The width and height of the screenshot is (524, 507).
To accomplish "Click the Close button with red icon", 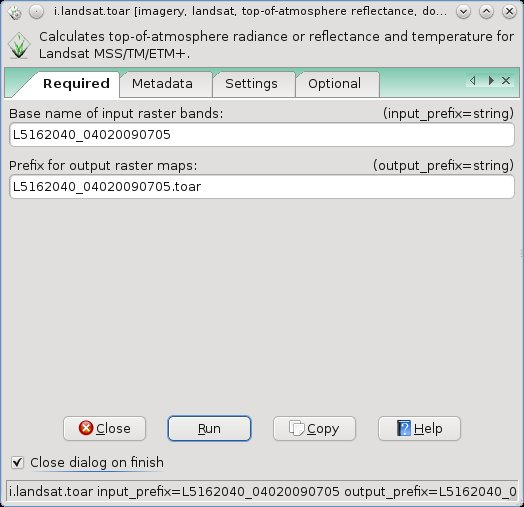I will [x=104, y=428].
